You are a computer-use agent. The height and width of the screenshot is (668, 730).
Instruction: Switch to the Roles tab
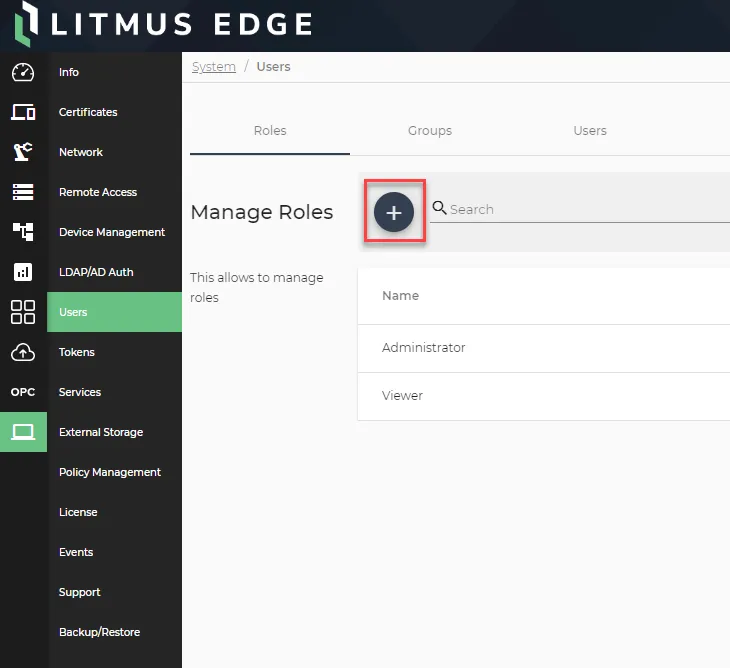click(x=270, y=131)
